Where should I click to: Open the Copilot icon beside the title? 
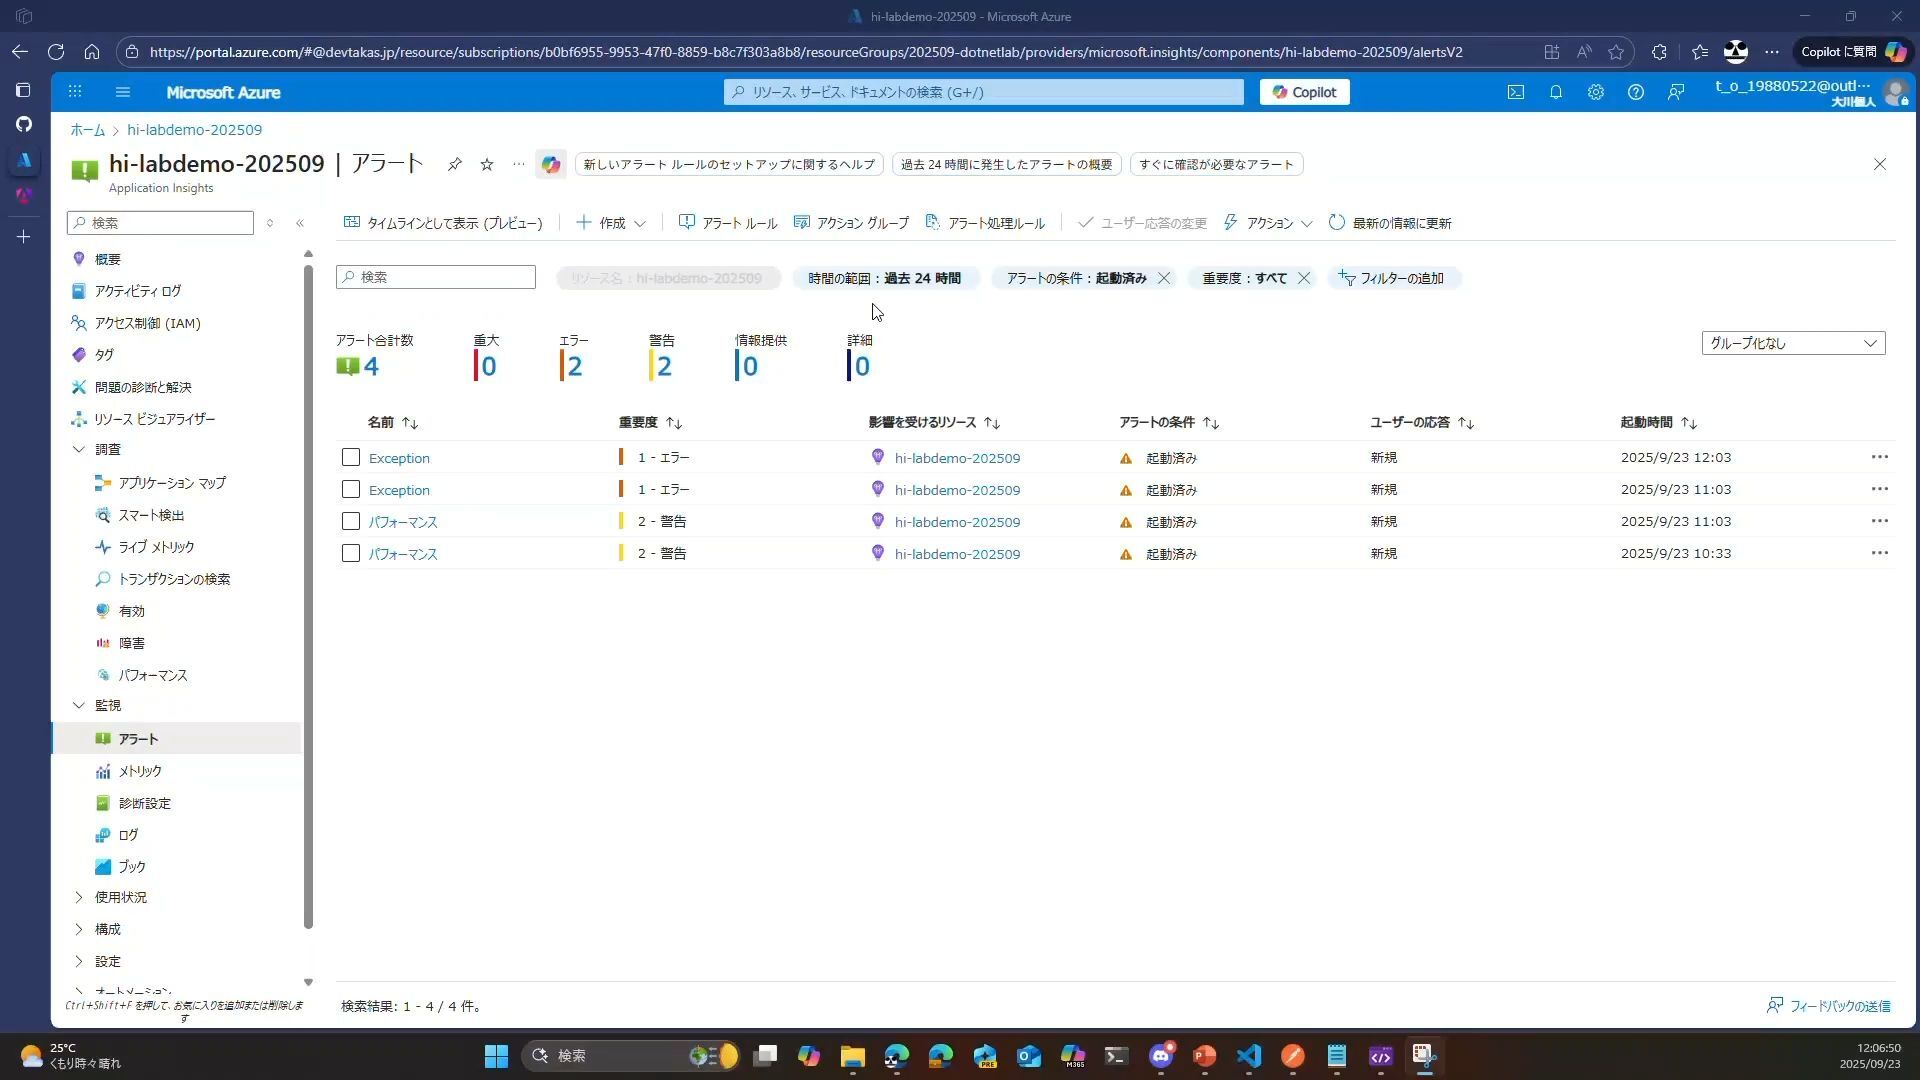click(x=551, y=164)
